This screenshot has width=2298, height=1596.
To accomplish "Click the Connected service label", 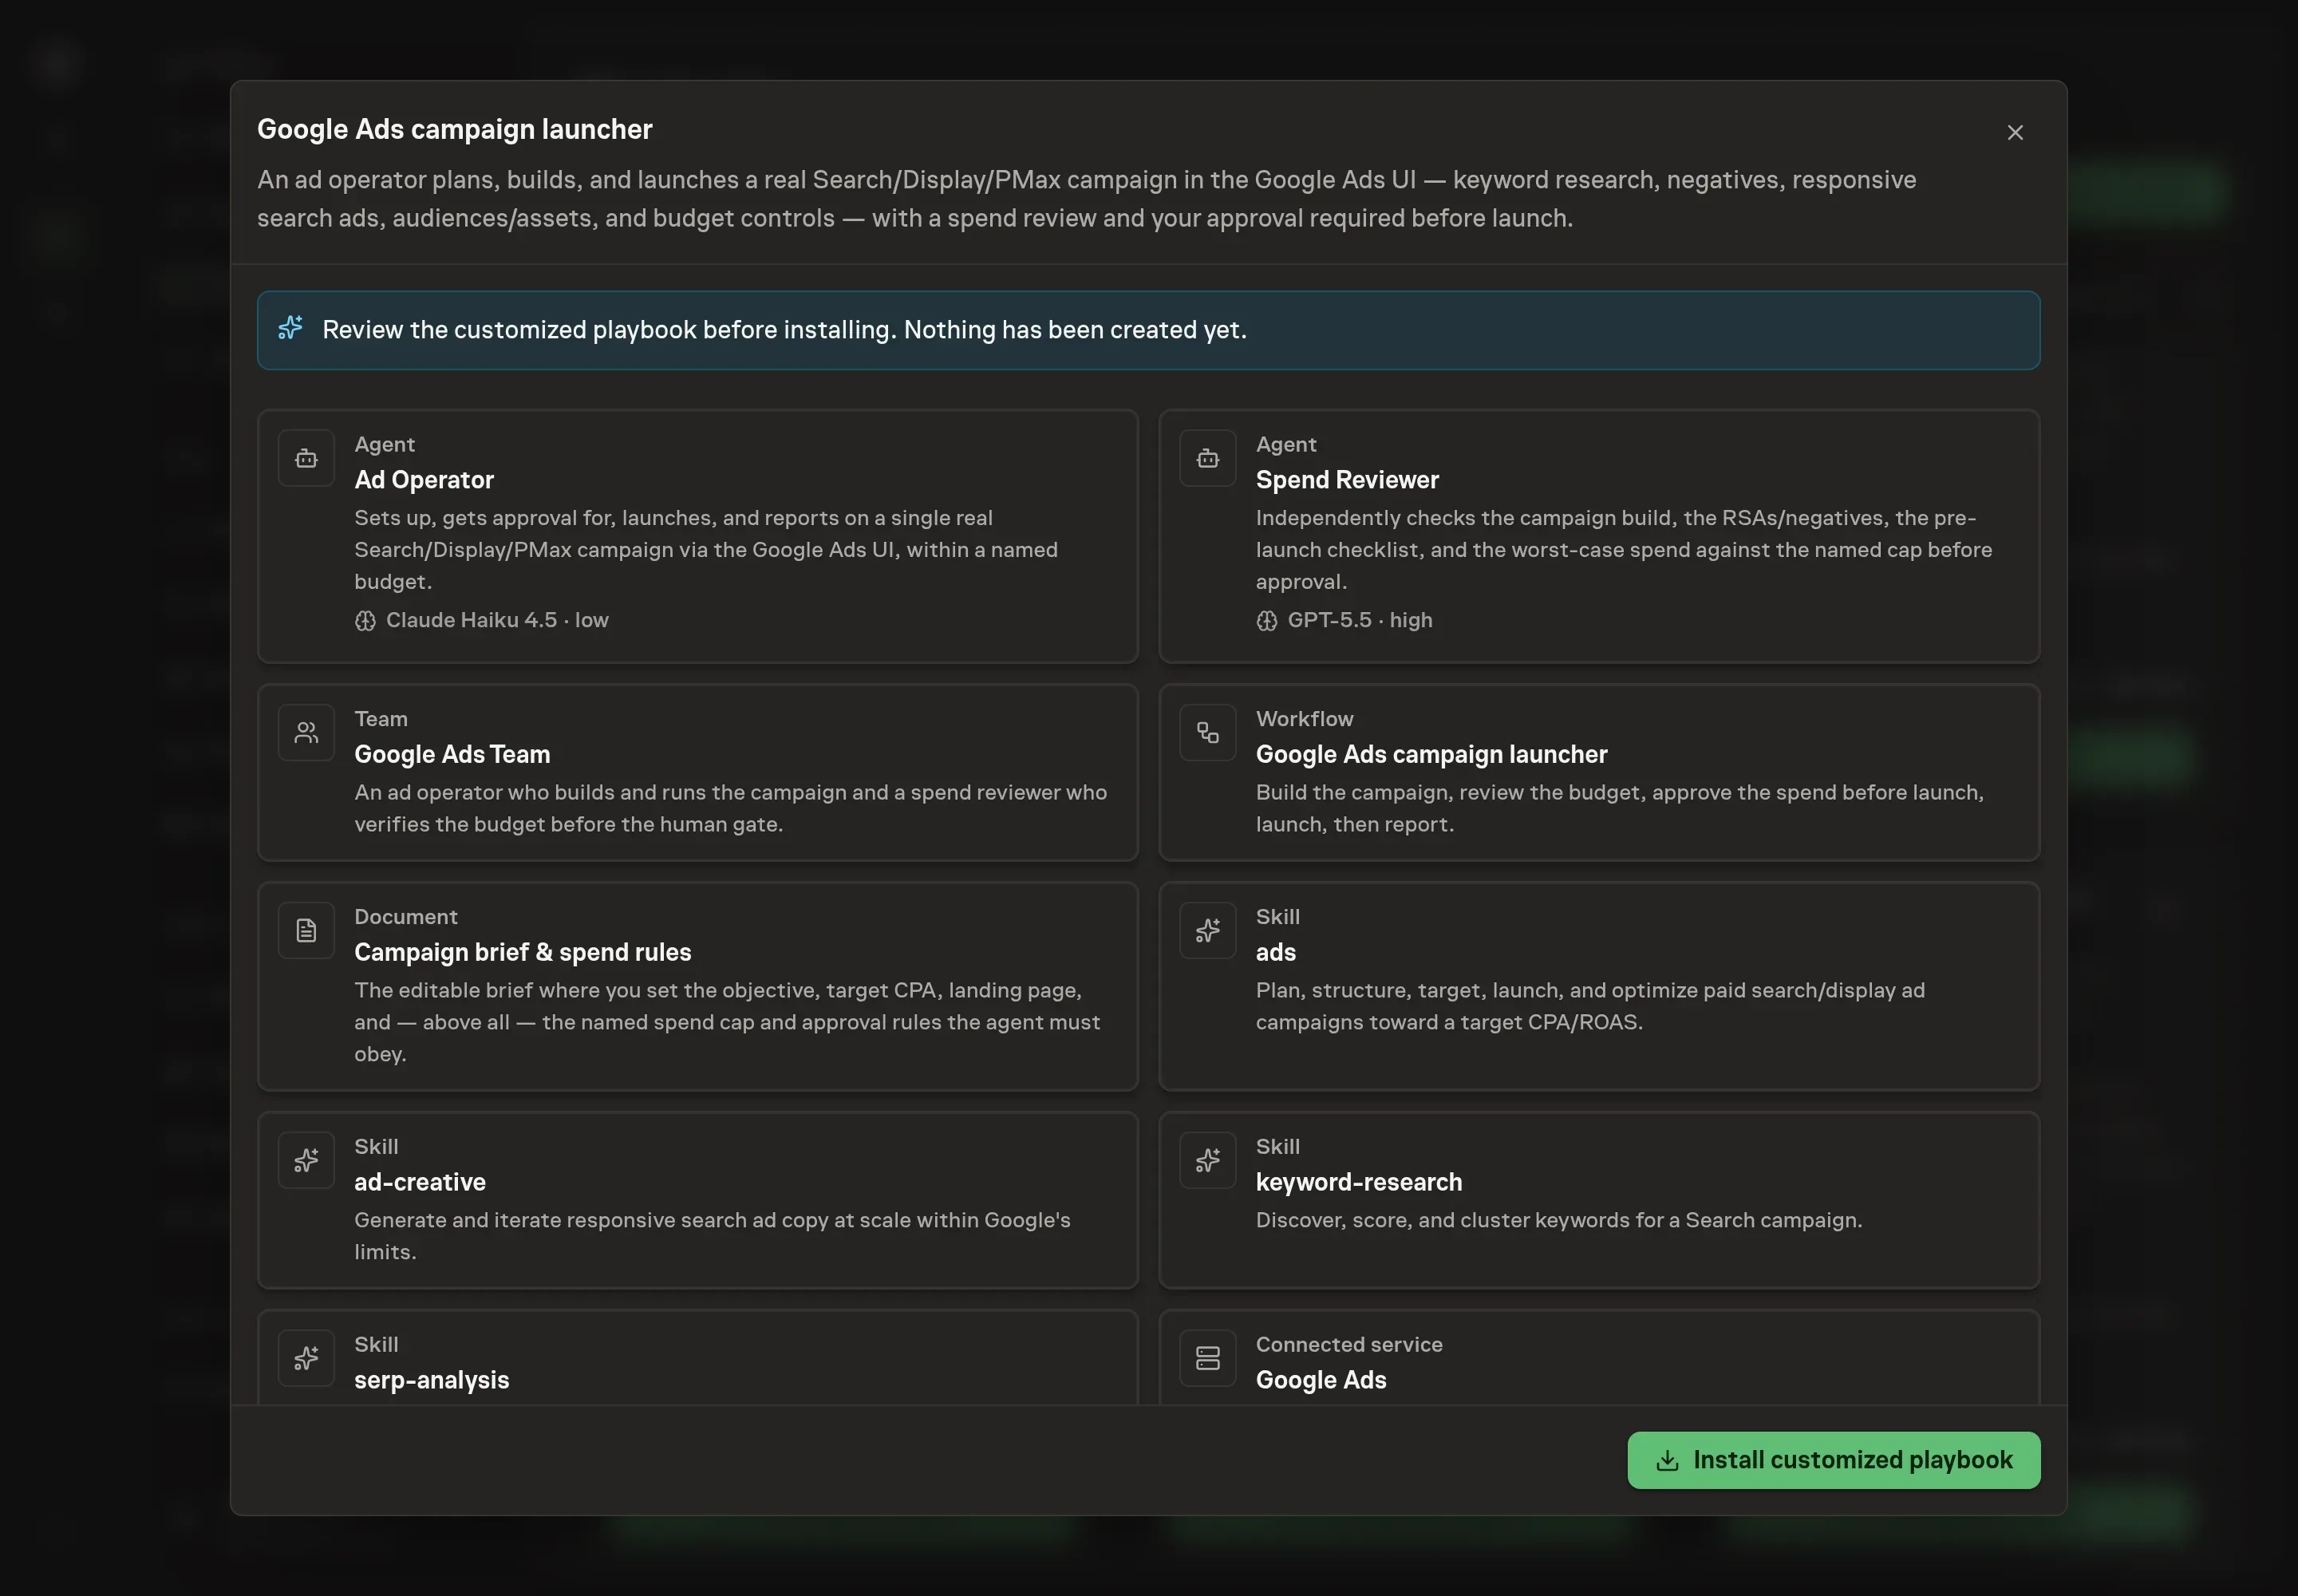I will pyautogui.click(x=1349, y=1345).
